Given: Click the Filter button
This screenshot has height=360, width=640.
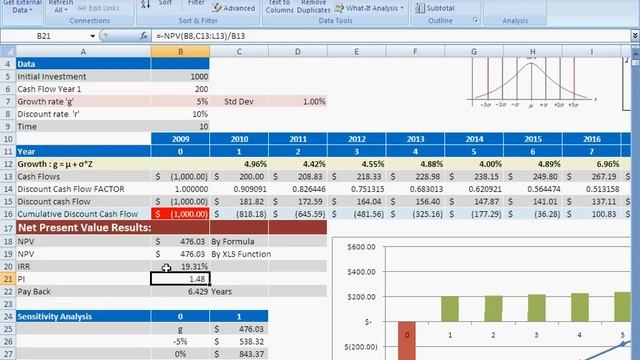Looking at the screenshot, I should coord(196,3).
